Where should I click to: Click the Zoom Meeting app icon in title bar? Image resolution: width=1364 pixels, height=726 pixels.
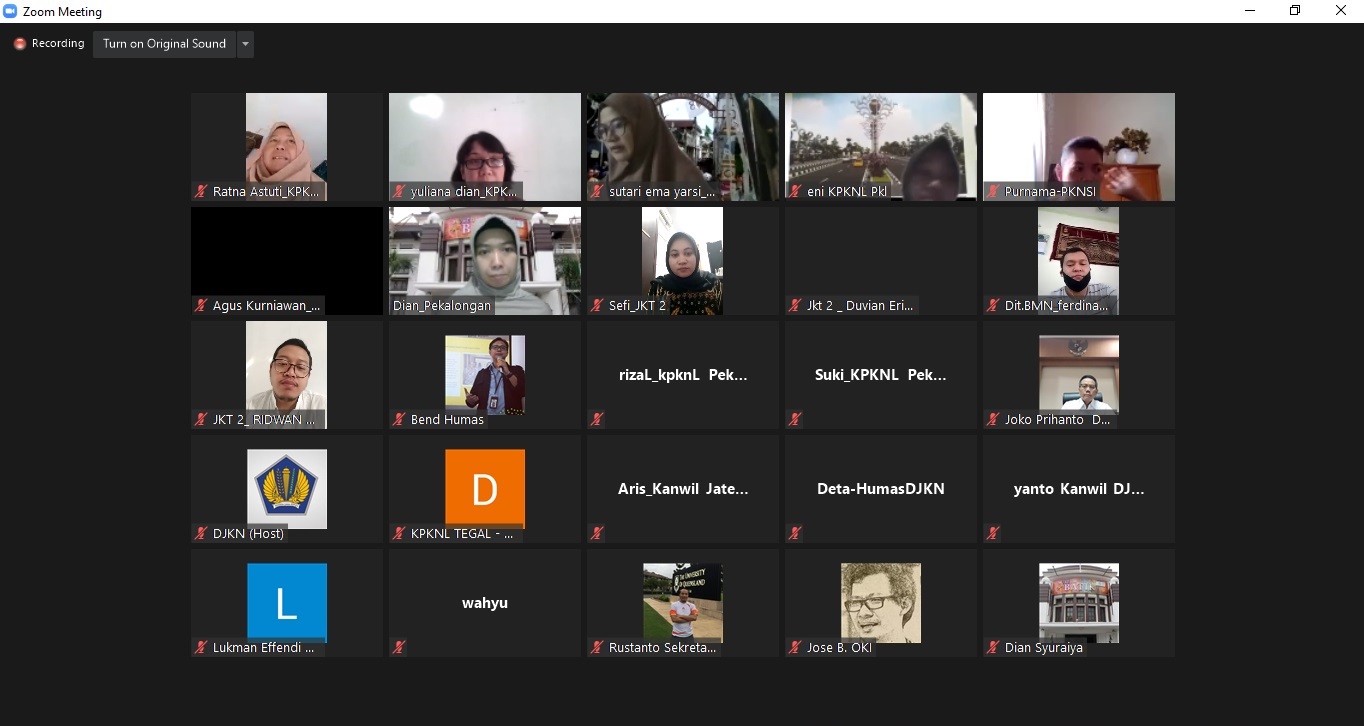pos(11,12)
